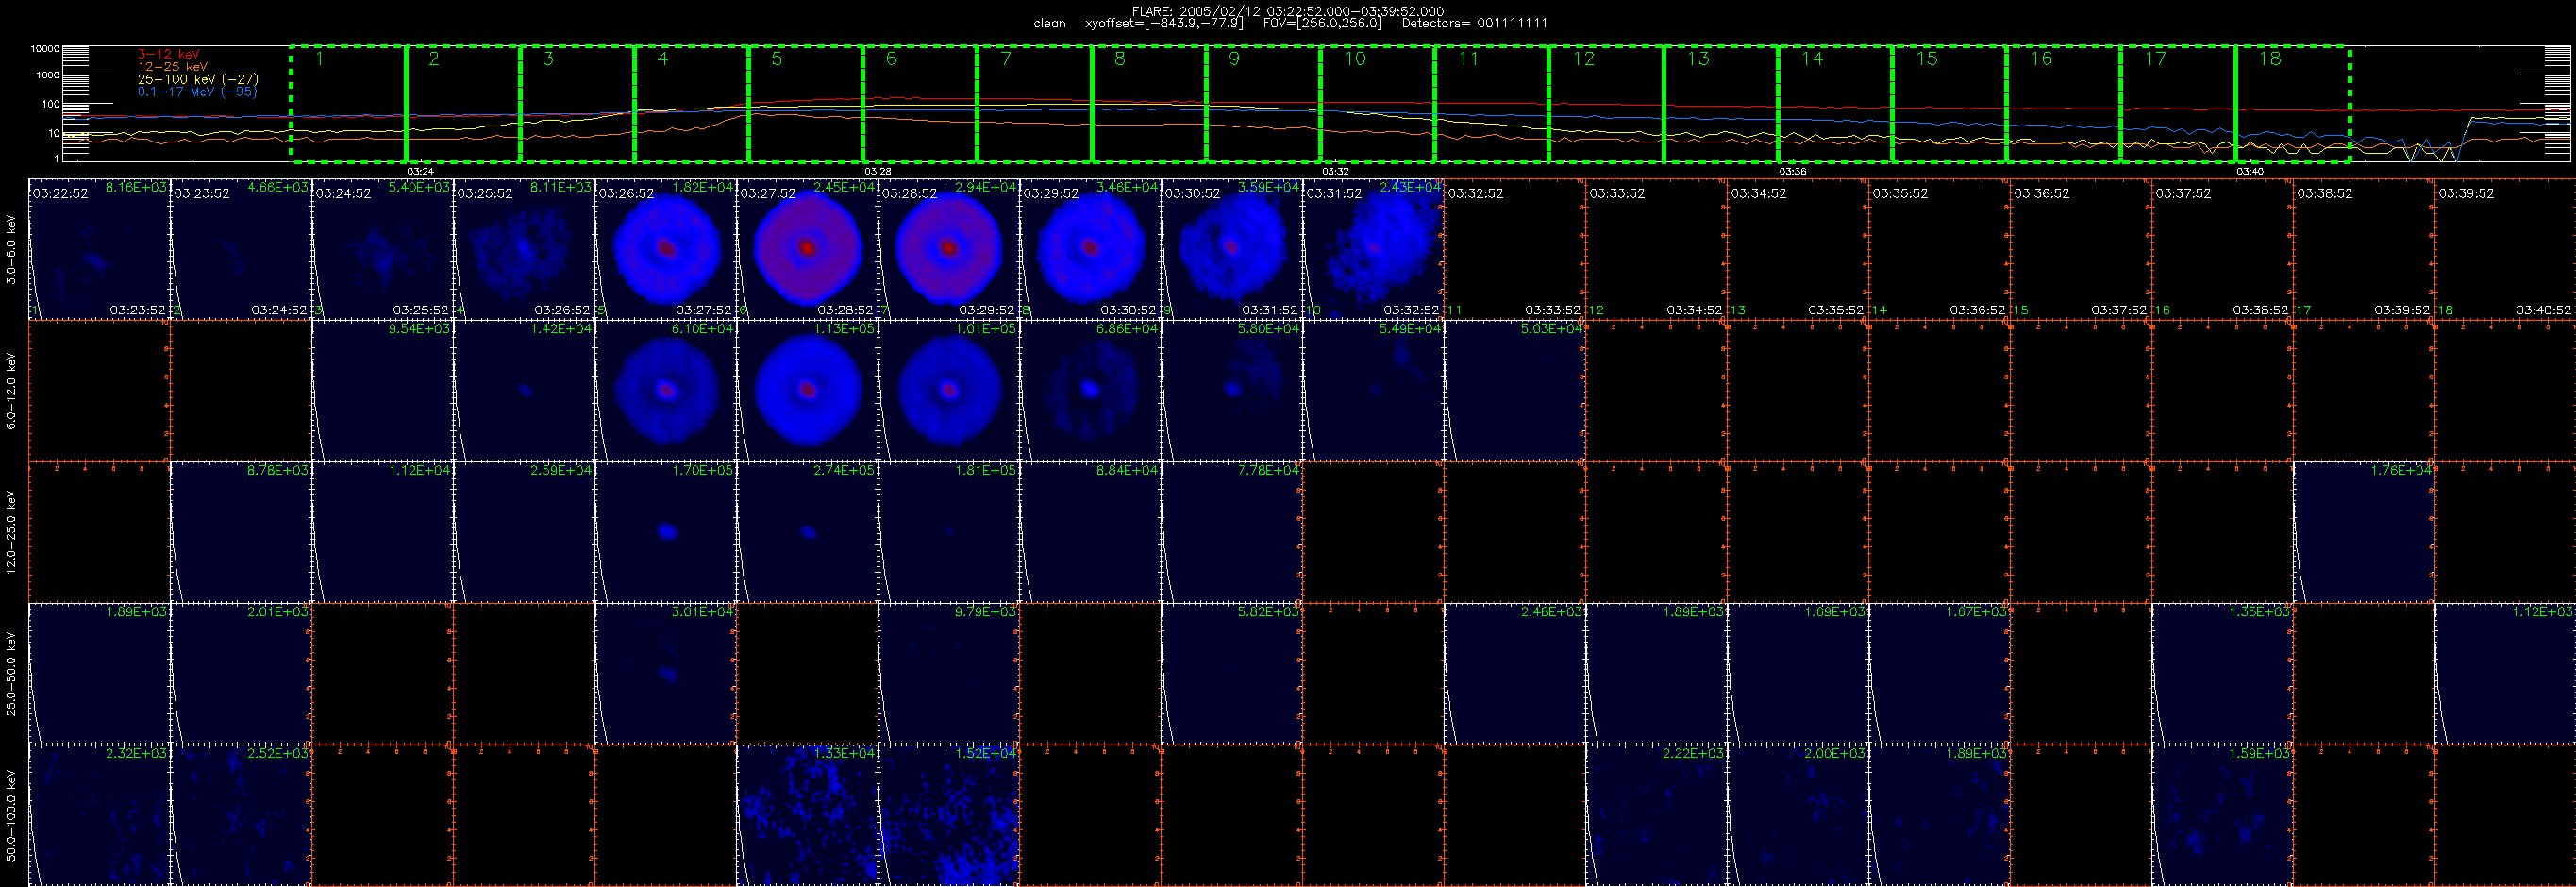
Task: Click the '4.66E+03' peak value
Action: [278, 187]
